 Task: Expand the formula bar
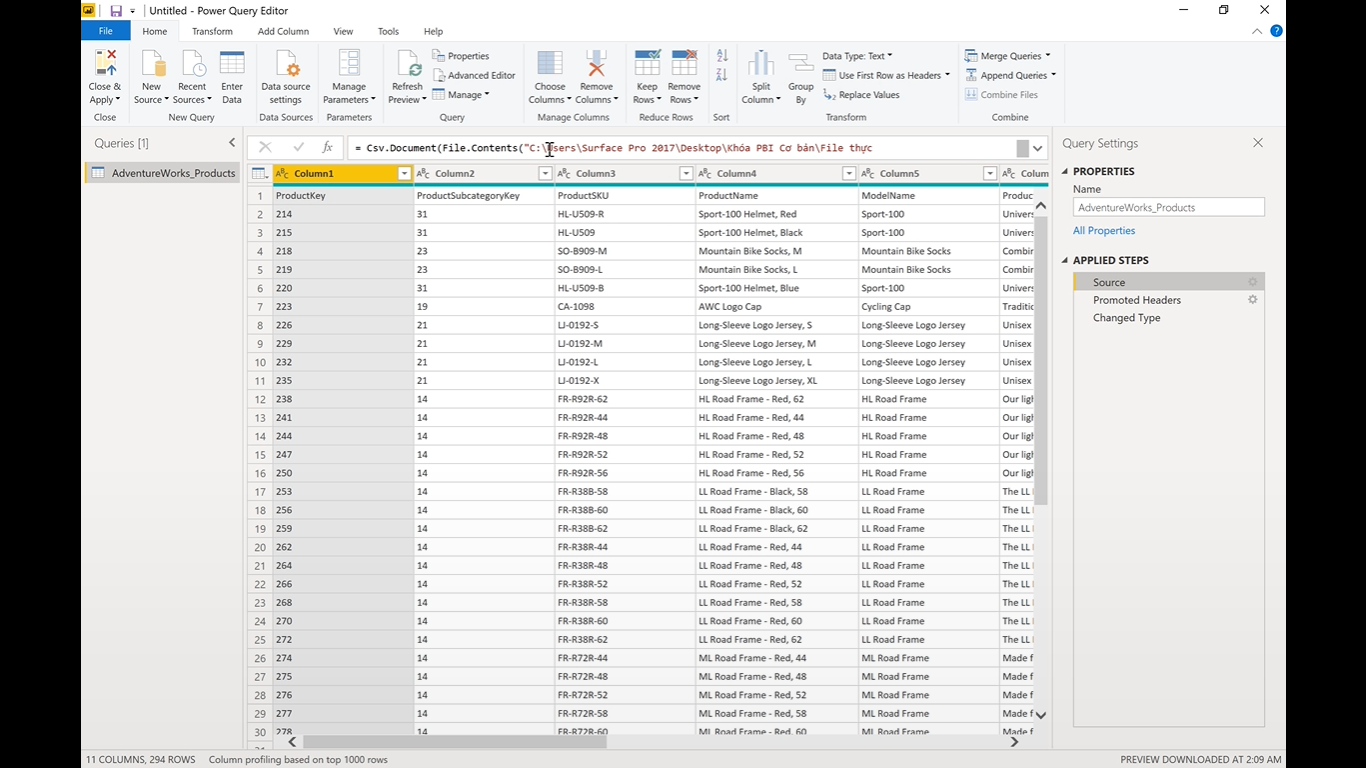point(1038,148)
